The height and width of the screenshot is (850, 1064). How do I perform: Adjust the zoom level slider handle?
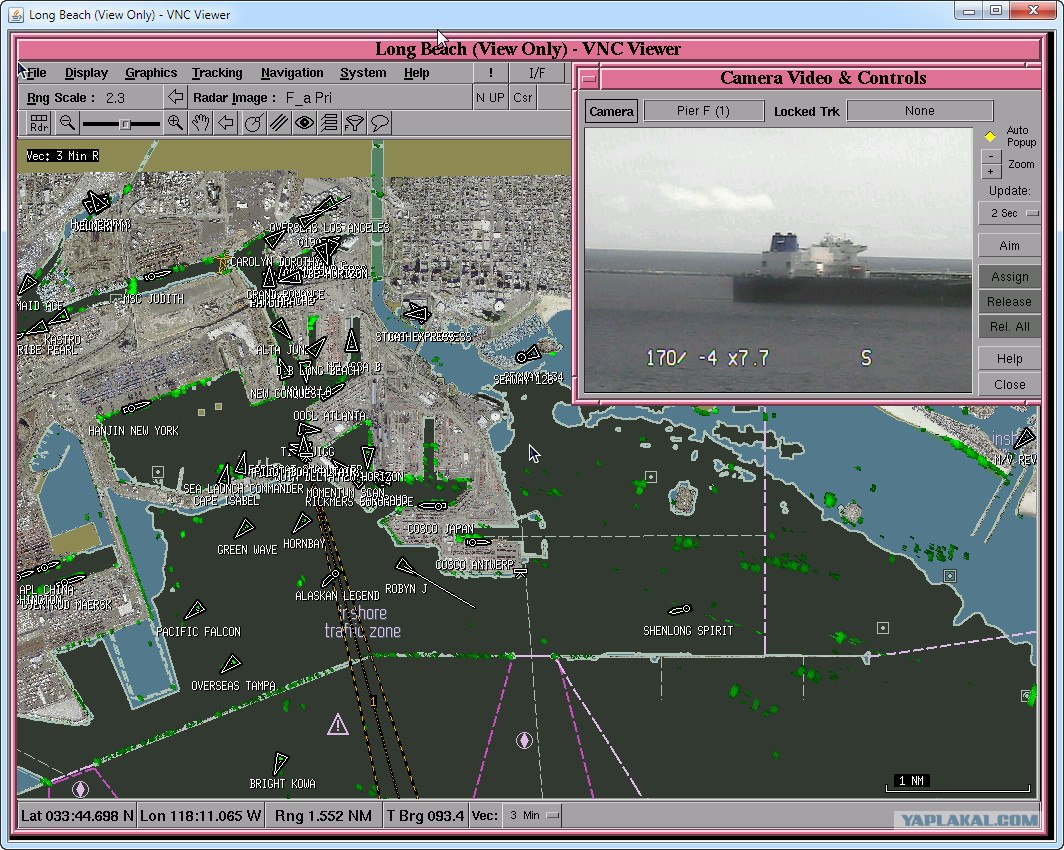125,124
